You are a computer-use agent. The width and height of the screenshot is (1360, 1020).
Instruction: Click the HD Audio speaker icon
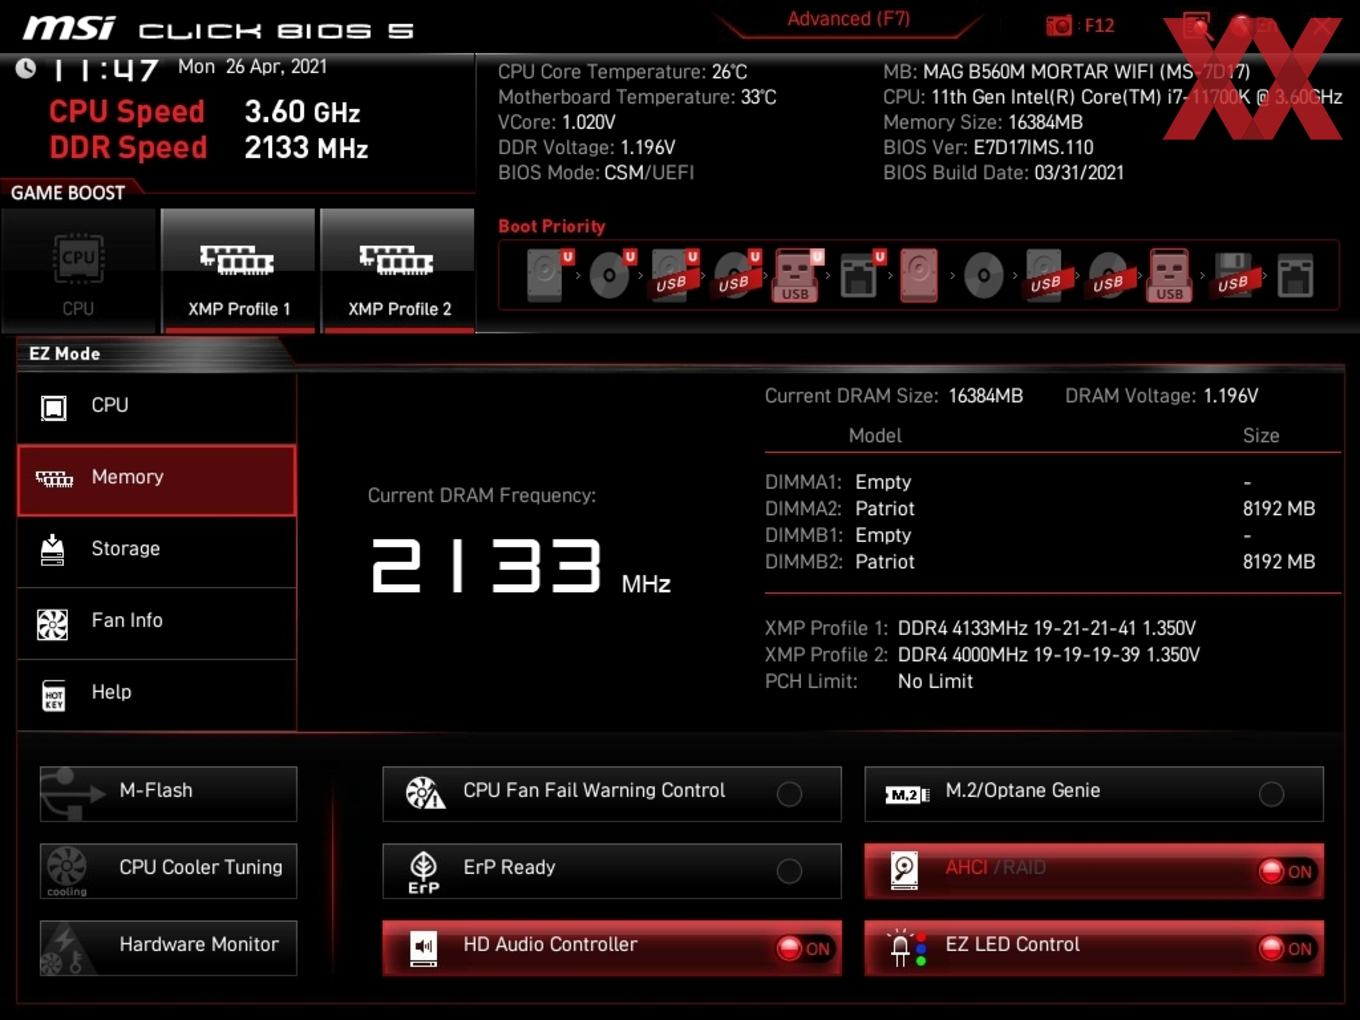point(424,949)
